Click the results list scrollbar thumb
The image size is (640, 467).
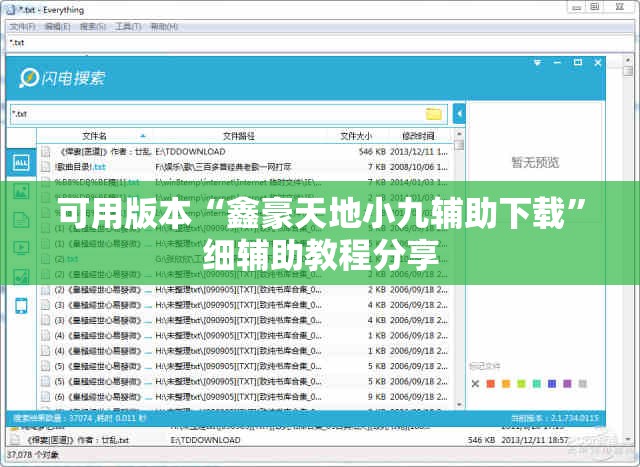pos(459,145)
